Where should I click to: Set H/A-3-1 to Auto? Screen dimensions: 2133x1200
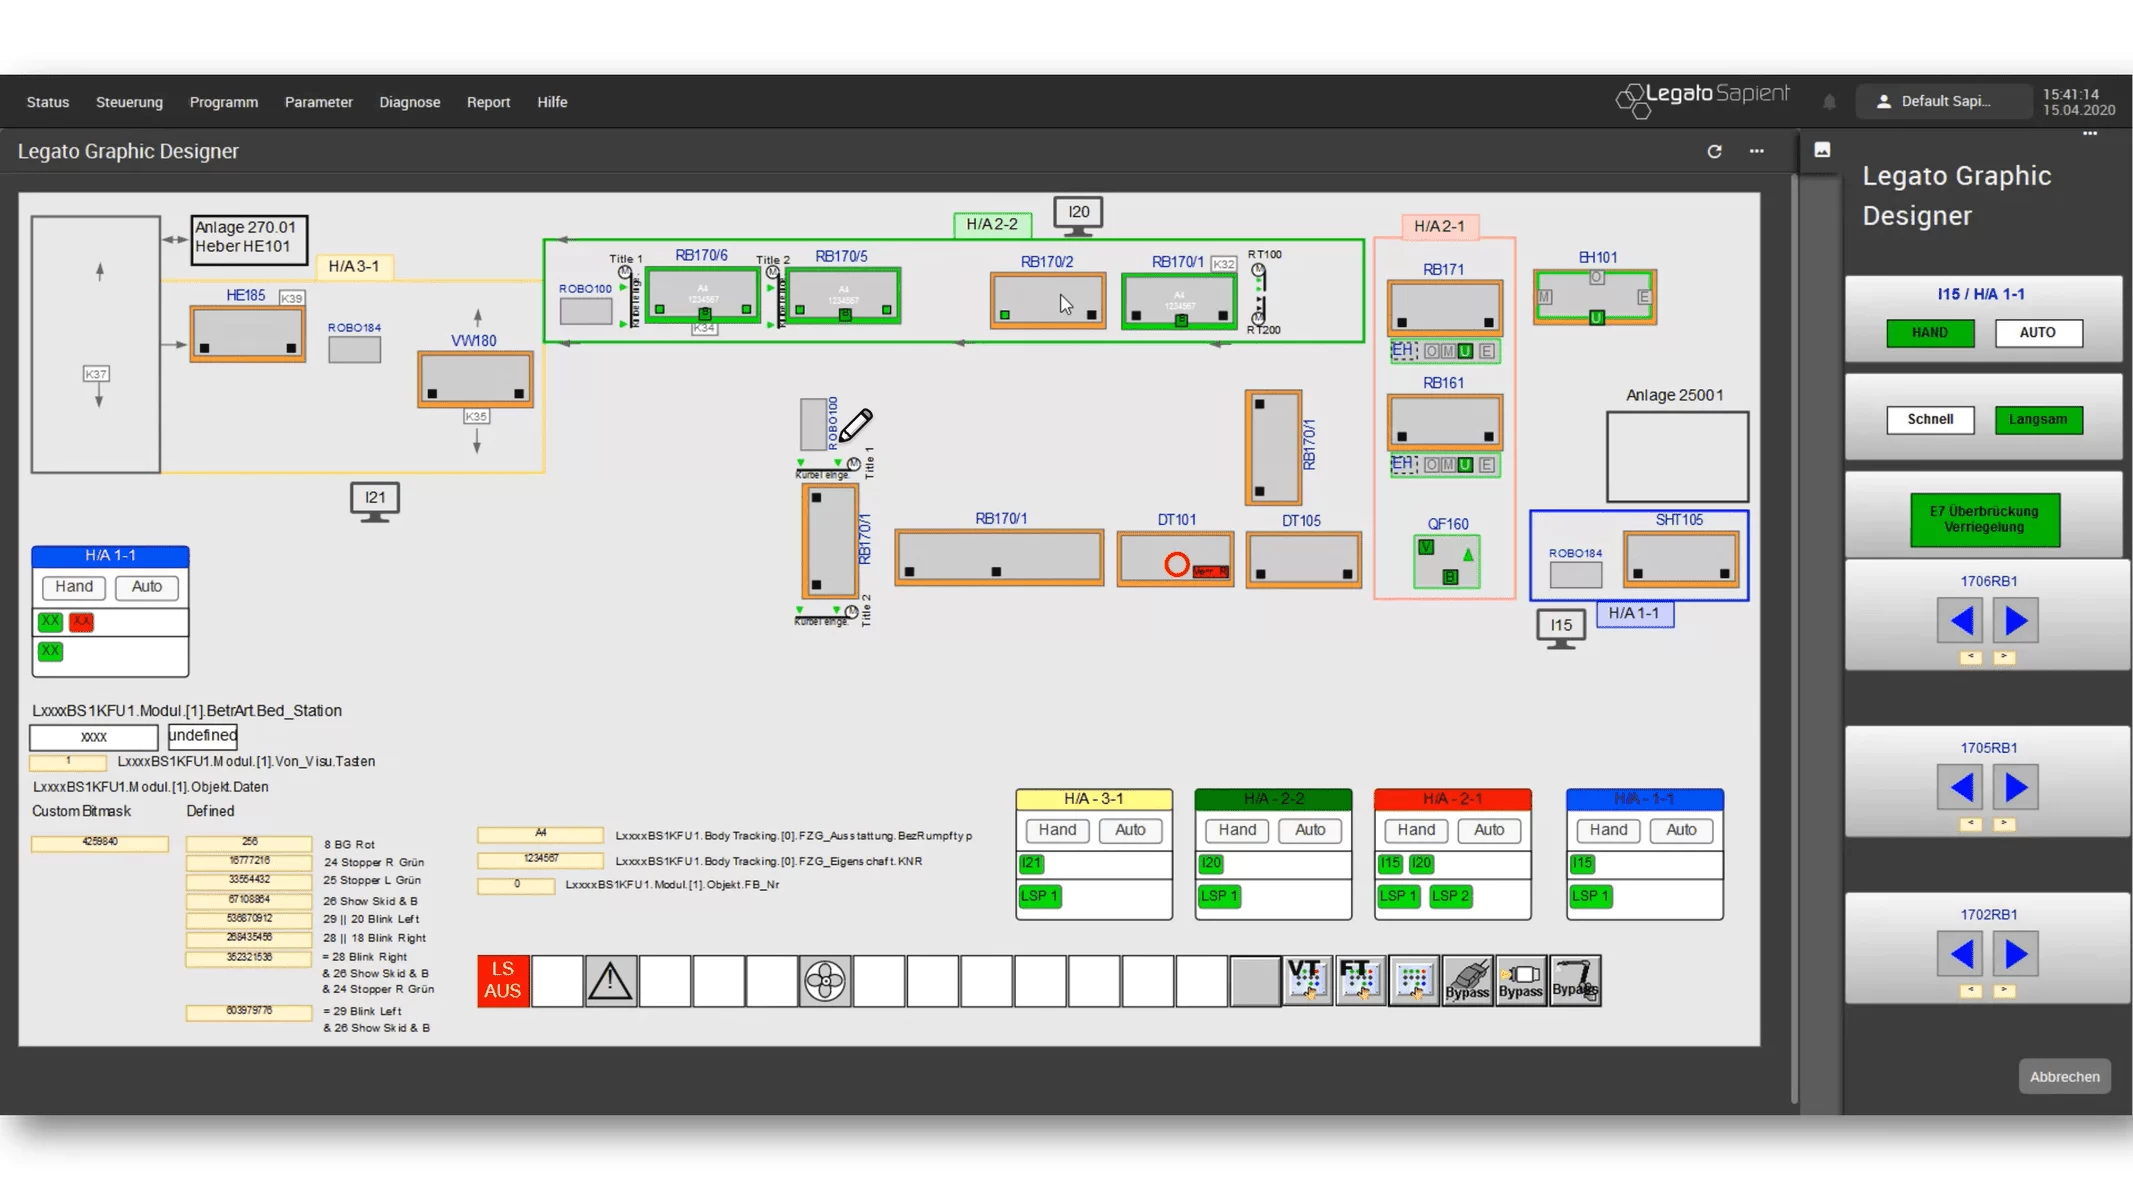[x=1130, y=830]
